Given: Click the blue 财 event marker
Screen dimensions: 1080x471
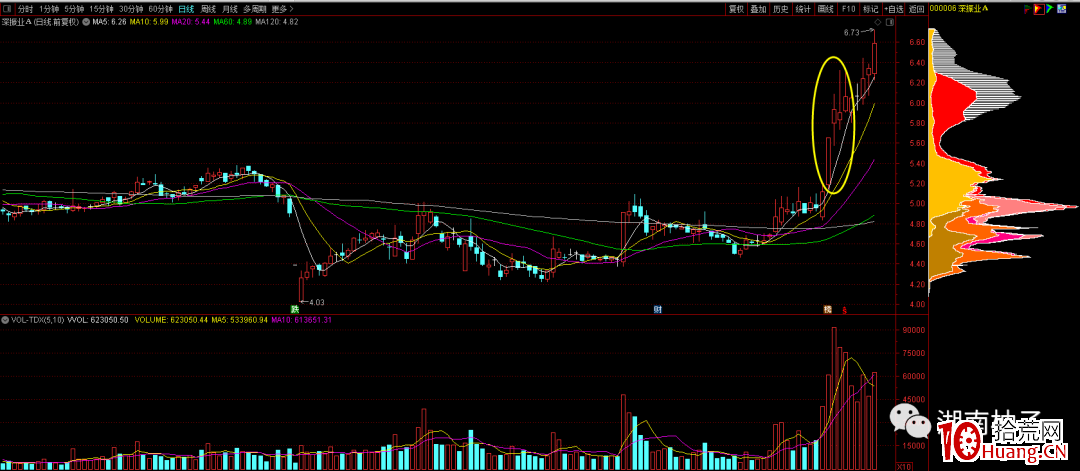Looking at the screenshot, I should coord(657,309).
